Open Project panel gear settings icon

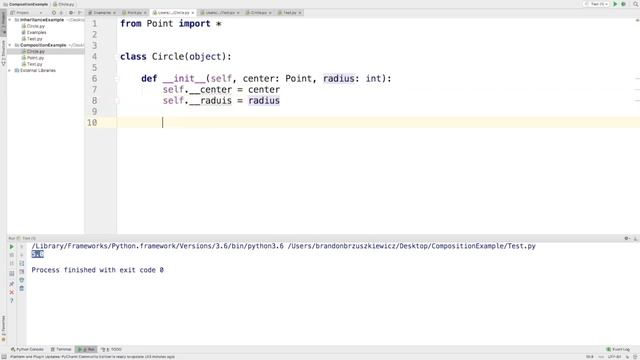tap(71, 13)
